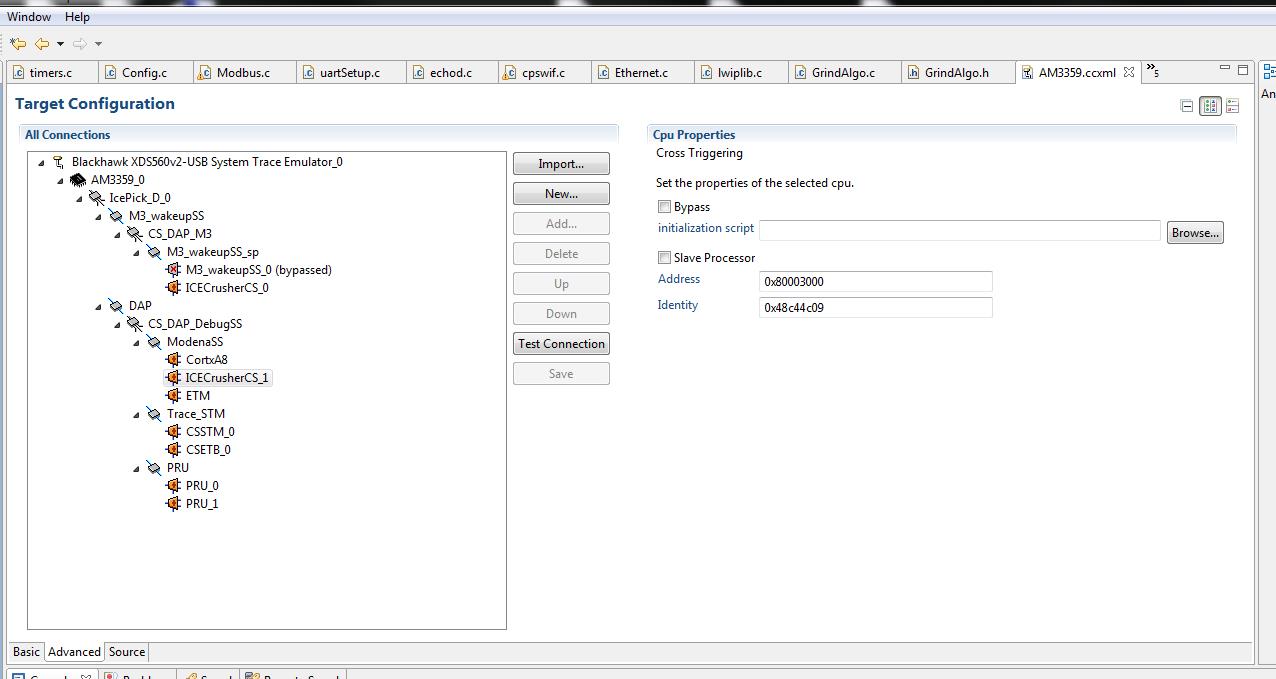The image size is (1276, 679).
Task: Click the collapse-all icon in Target Configuration
Action: click(x=1187, y=106)
